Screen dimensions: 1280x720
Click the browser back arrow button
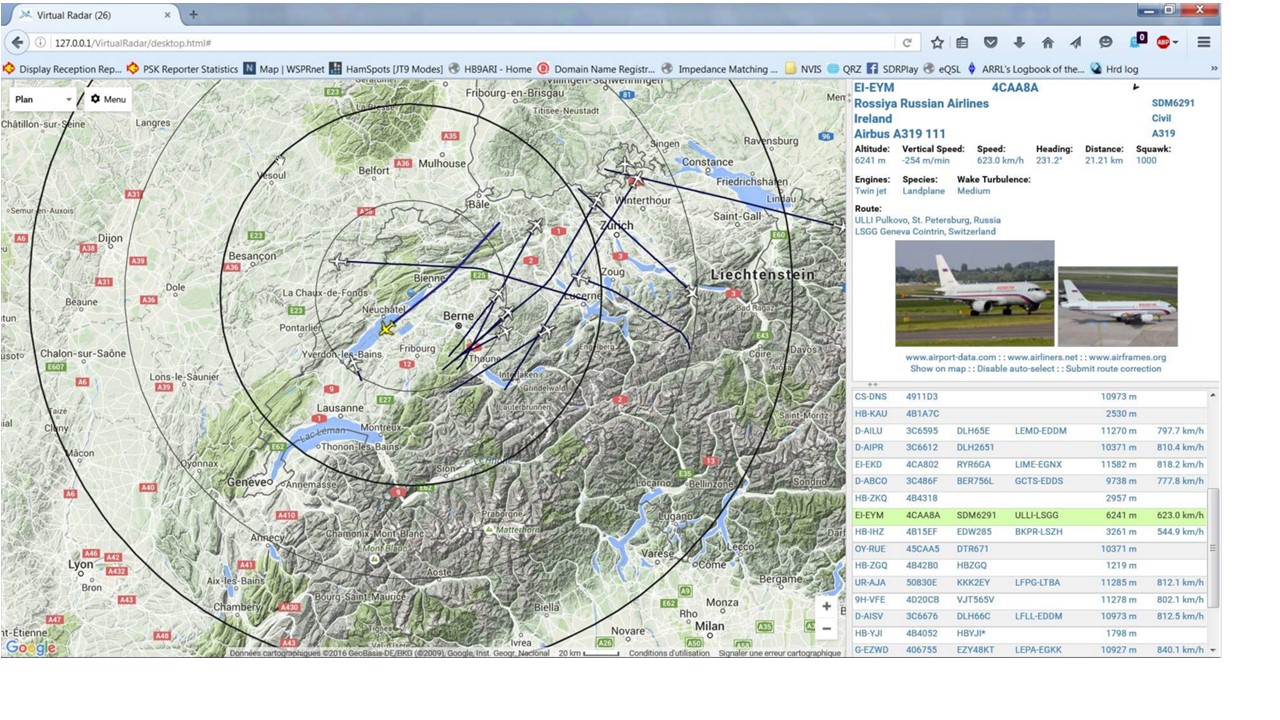pos(17,43)
